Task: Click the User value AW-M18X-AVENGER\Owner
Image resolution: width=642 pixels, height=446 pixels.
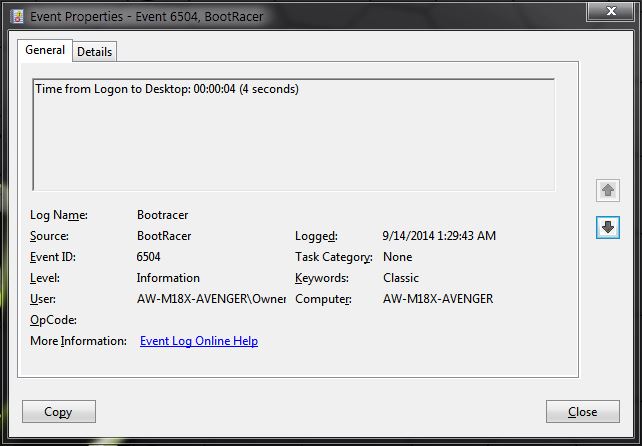Action: tap(211, 299)
